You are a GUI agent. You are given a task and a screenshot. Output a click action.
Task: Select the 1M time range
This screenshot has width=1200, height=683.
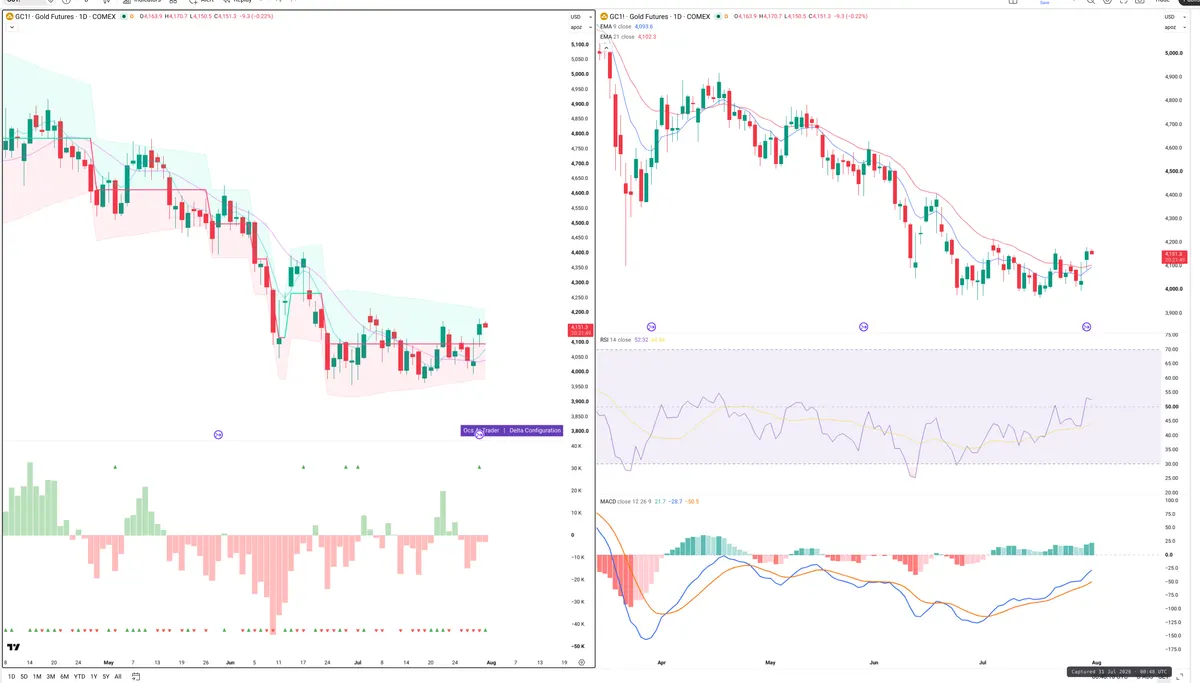37,676
